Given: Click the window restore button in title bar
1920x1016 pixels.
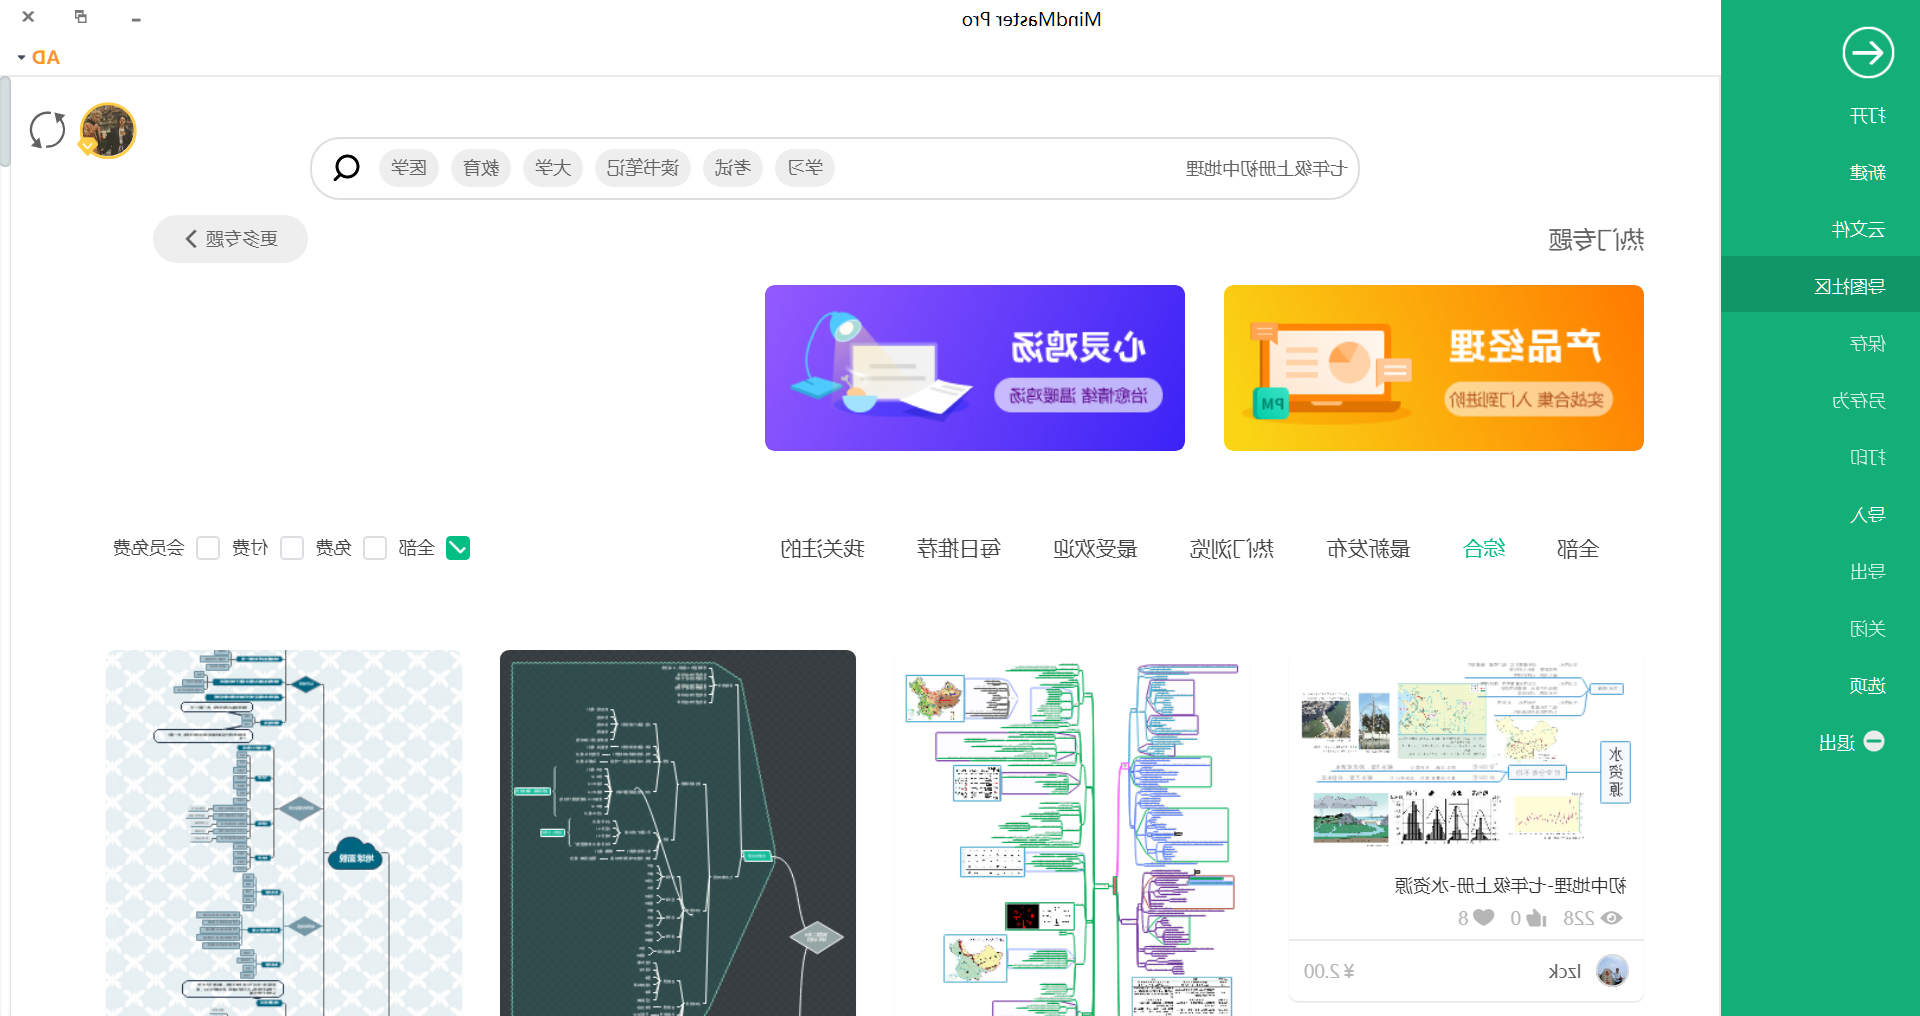Looking at the screenshot, I should coord(81,17).
